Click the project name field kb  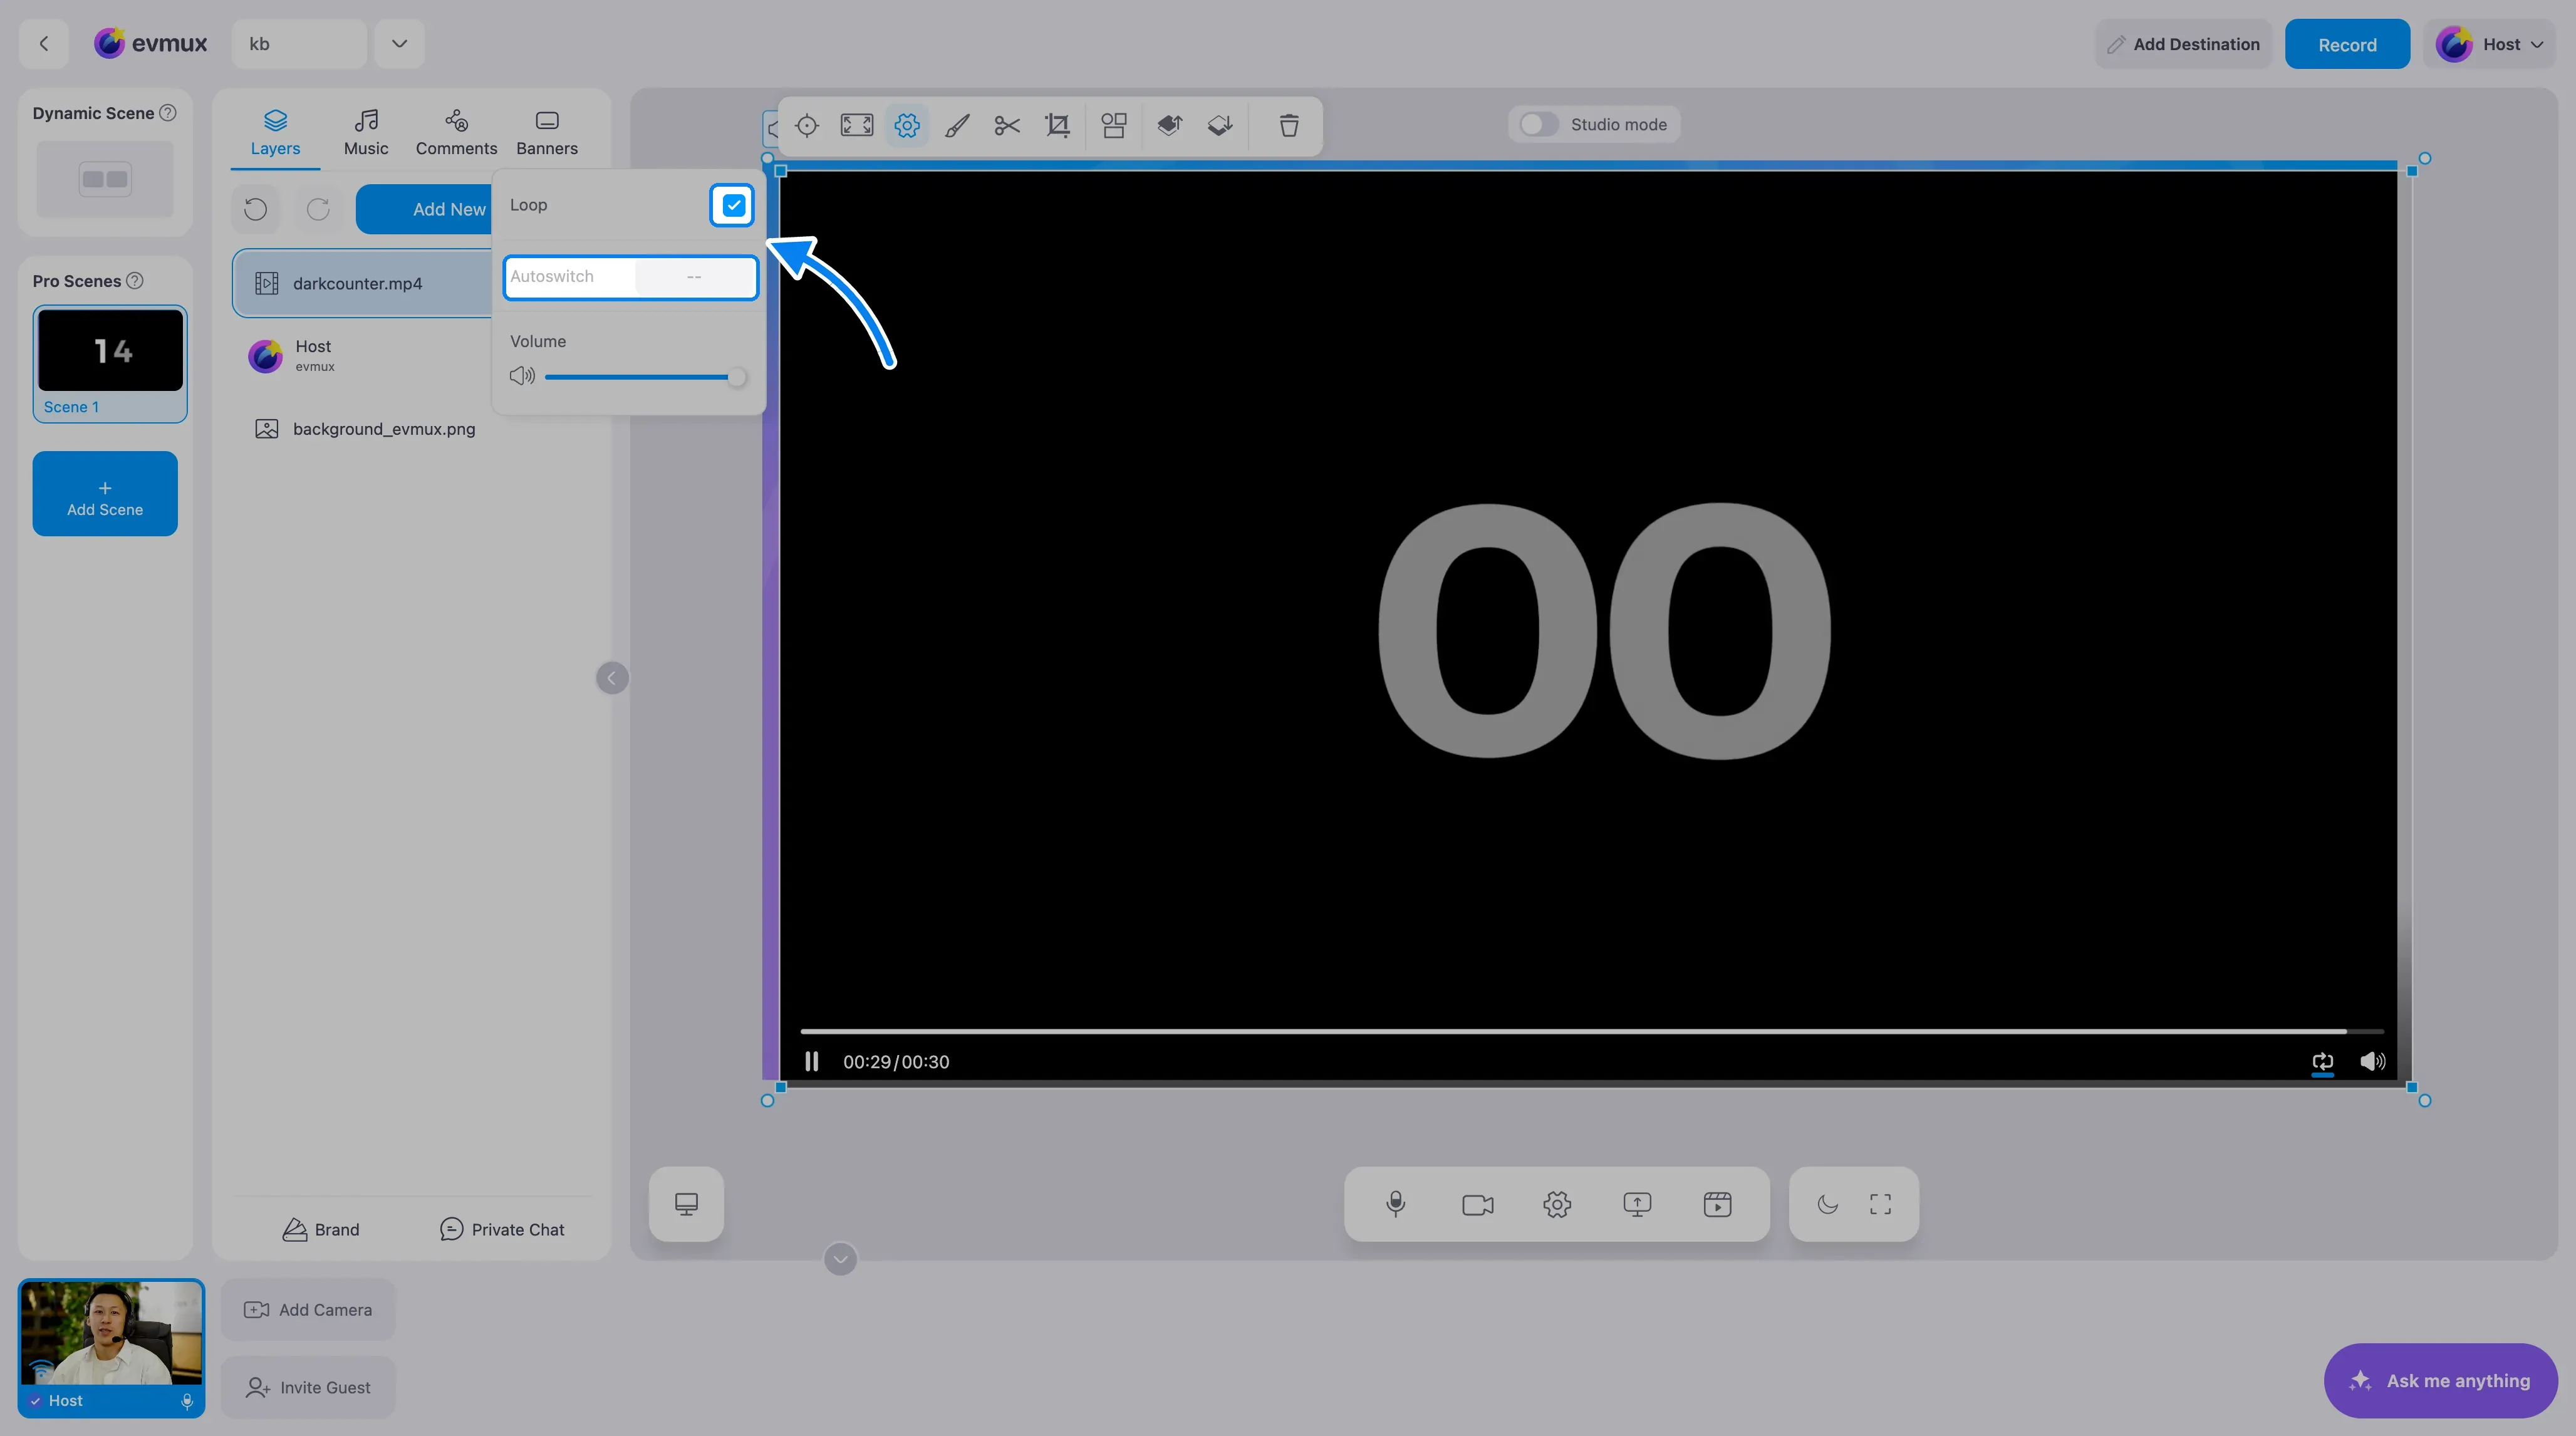299,44
